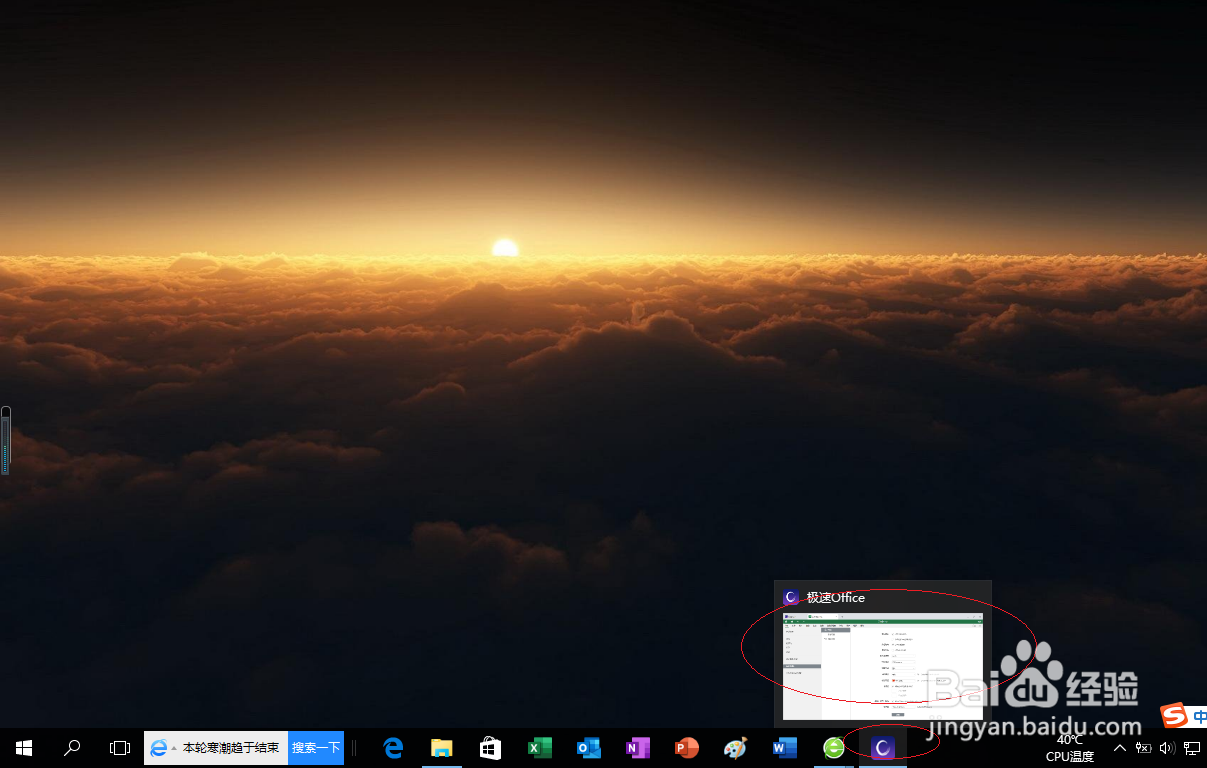The image size is (1207, 768).
Task: Click the 搜索一下 search button
Action: 315,748
